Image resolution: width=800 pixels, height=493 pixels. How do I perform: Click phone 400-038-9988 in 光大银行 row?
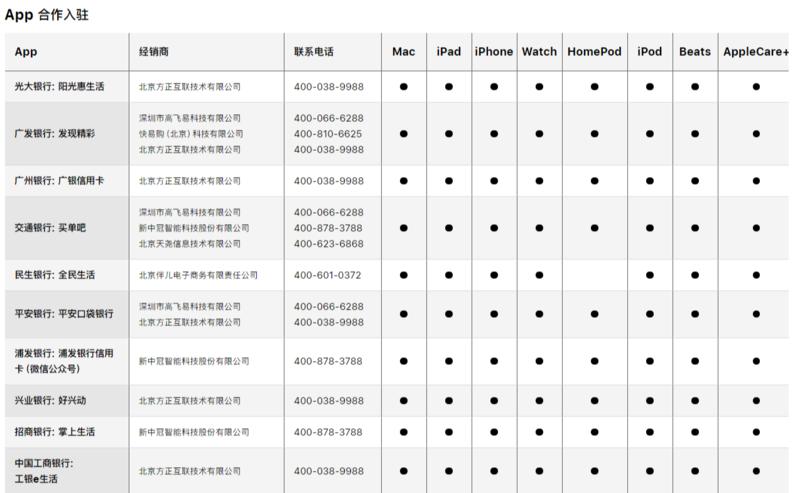point(329,87)
